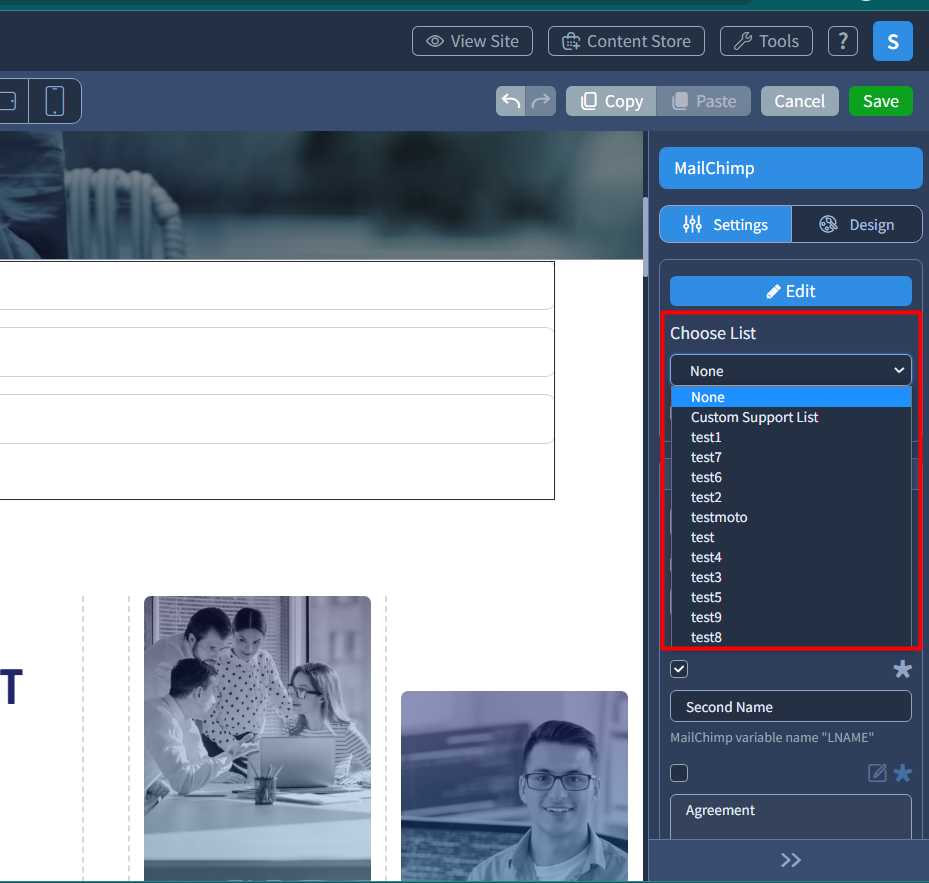
Task: Select the smiling man with glasses photo
Action: click(514, 786)
